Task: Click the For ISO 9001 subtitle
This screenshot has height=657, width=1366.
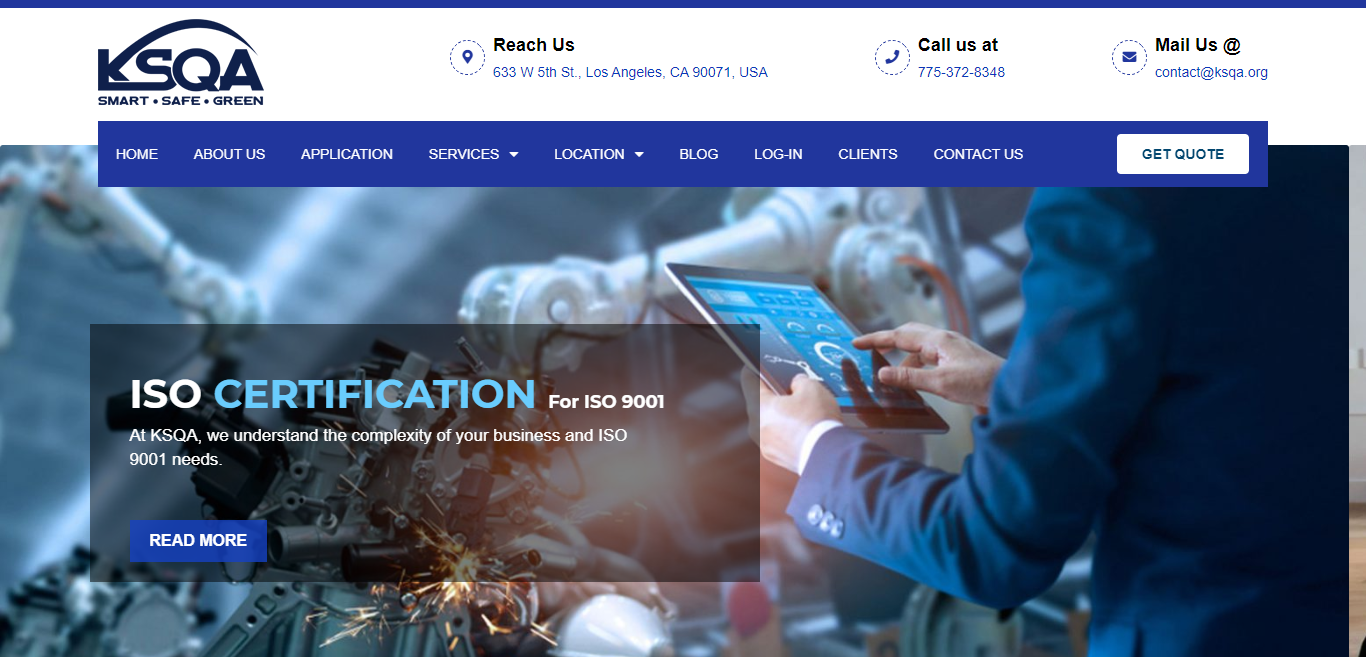Action: (x=606, y=402)
